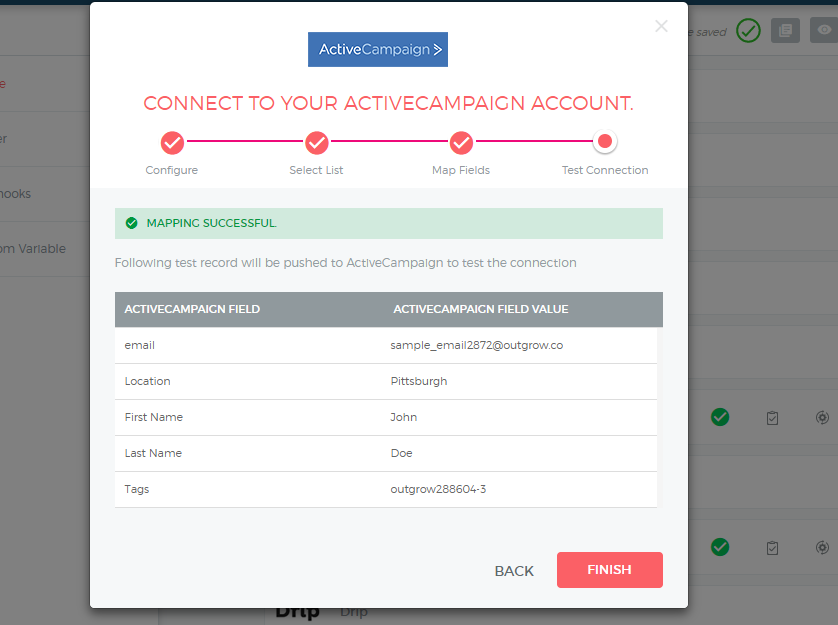The width and height of the screenshot is (838, 625).
Task: Select the Configure step circle
Action: (172, 143)
